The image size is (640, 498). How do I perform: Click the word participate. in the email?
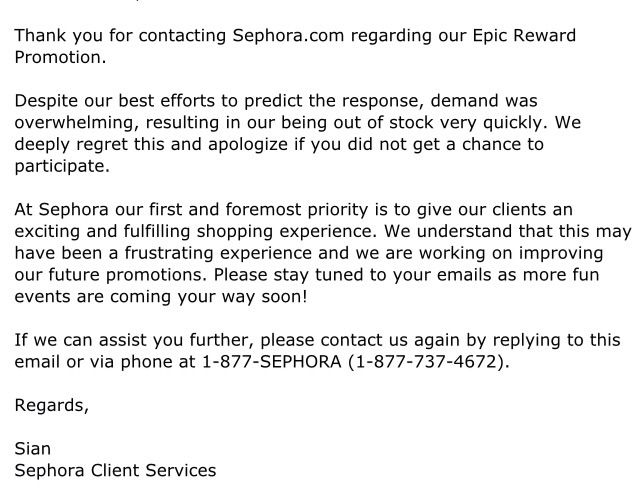coord(62,167)
